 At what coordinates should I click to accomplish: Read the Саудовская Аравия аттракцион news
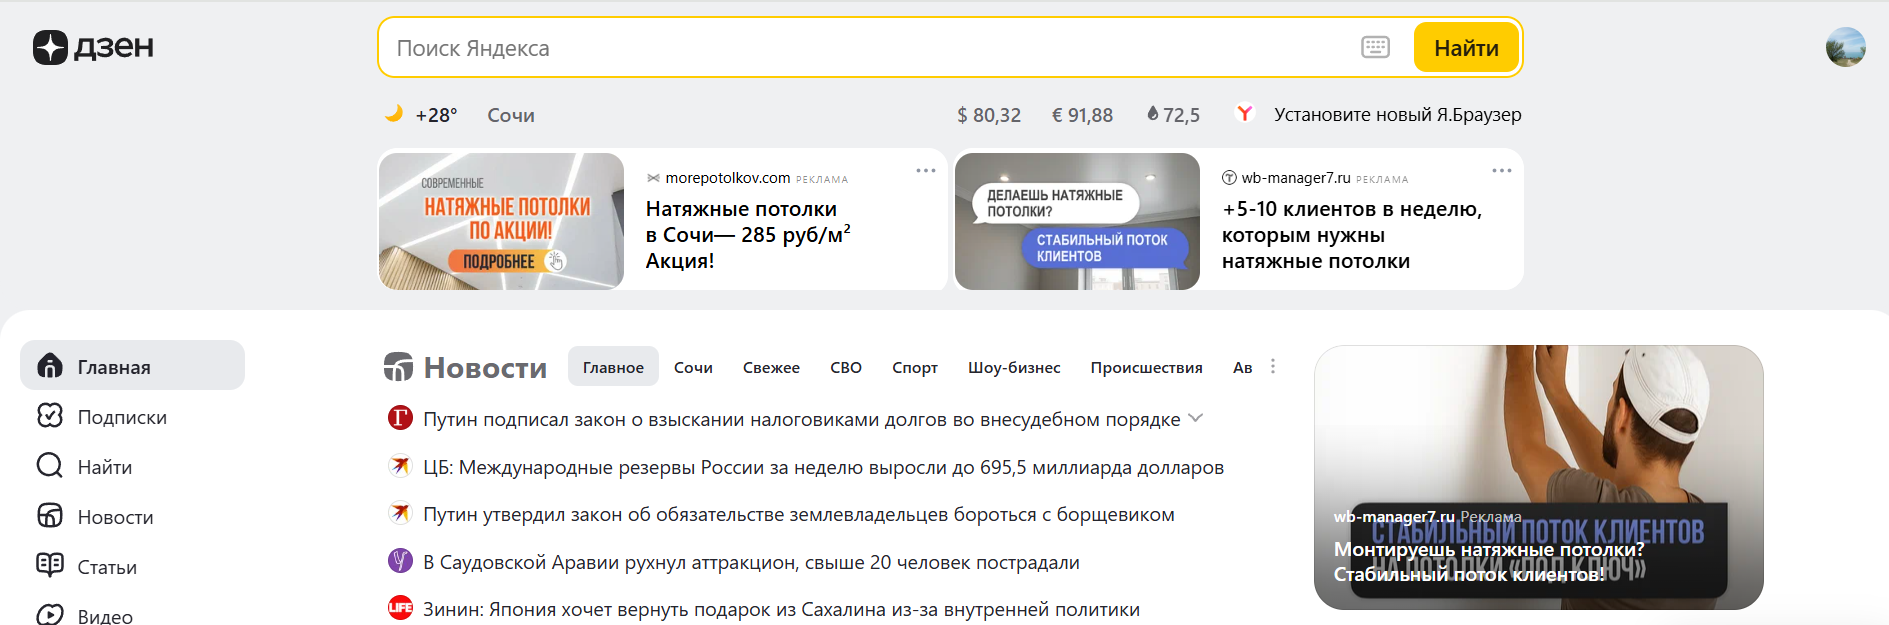751,562
